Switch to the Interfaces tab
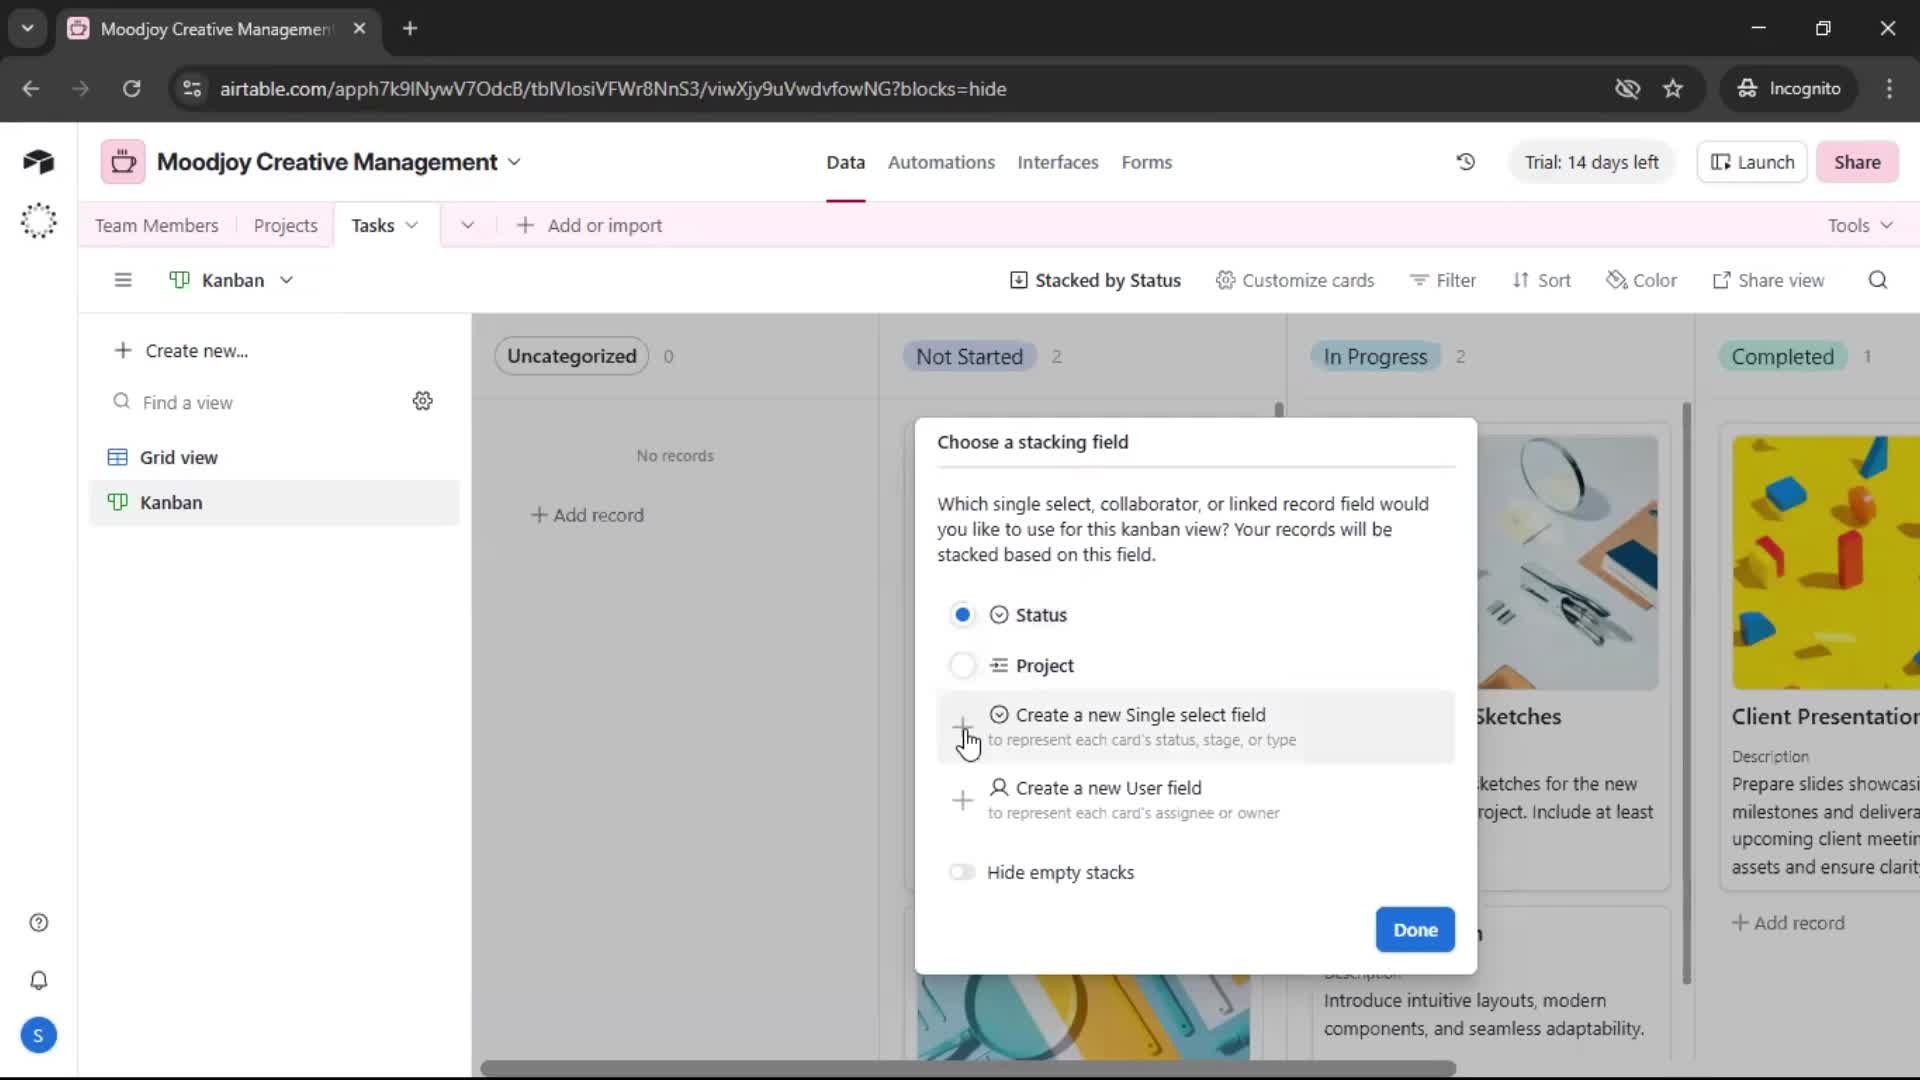Screen dimensions: 1920x1080 [x=1057, y=162]
